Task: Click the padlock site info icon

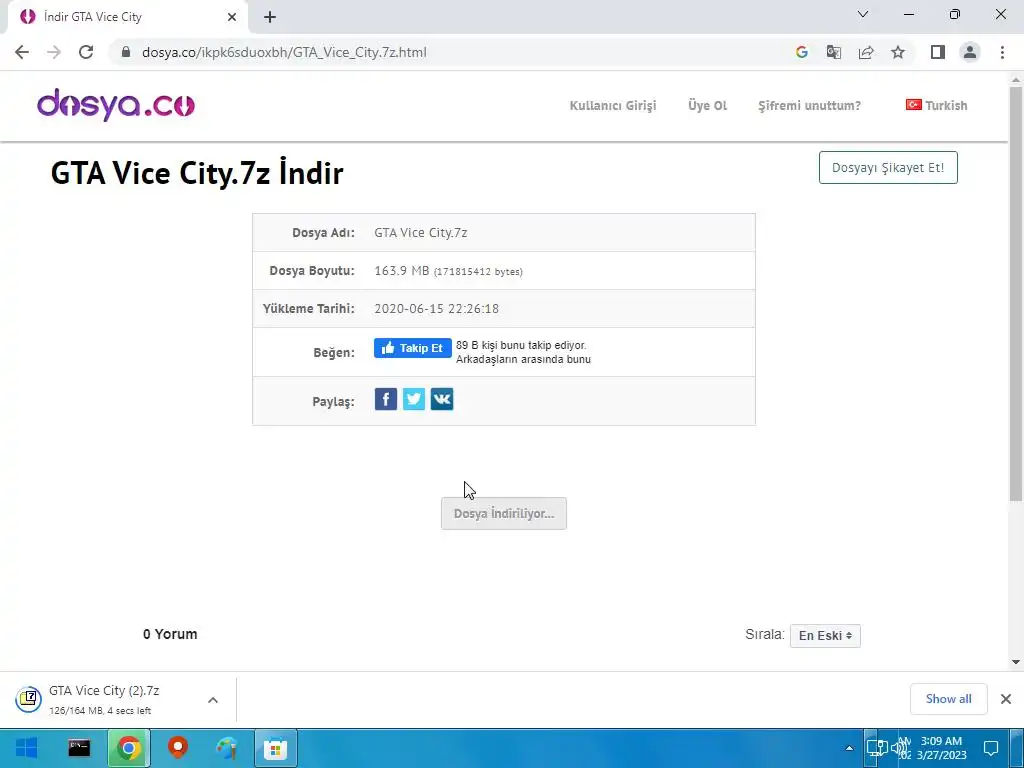Action: tap(126, 52)
